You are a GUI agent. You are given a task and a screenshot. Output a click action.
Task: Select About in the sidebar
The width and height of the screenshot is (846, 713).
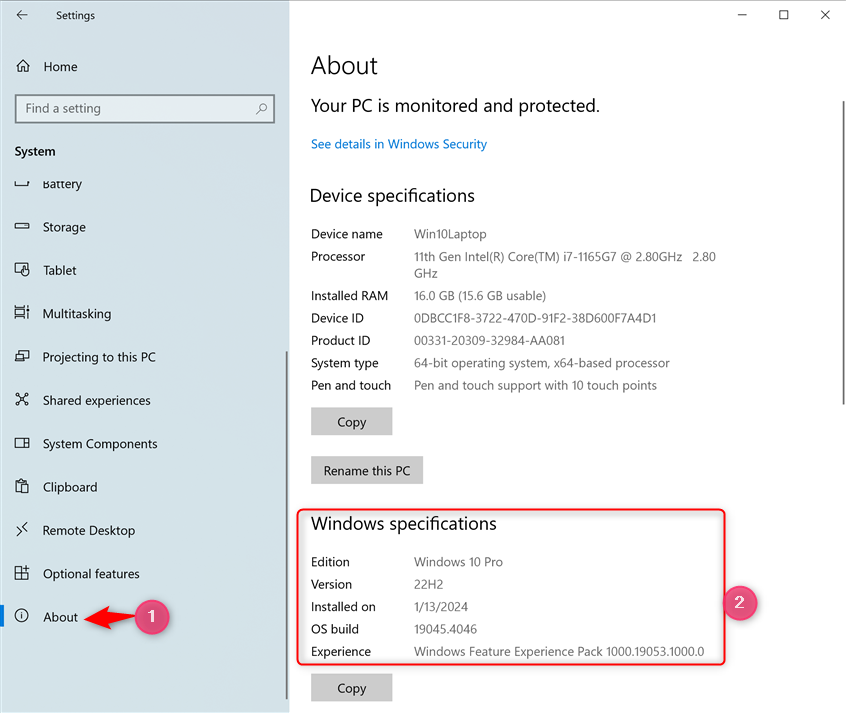pos(60,617)
